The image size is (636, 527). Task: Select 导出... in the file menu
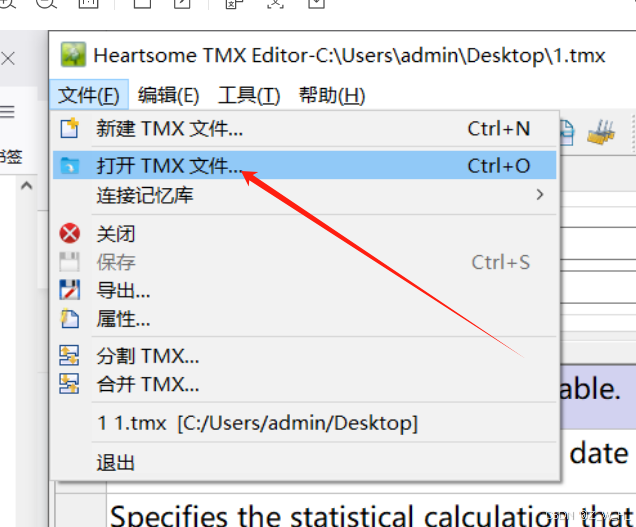coord(304,290)
